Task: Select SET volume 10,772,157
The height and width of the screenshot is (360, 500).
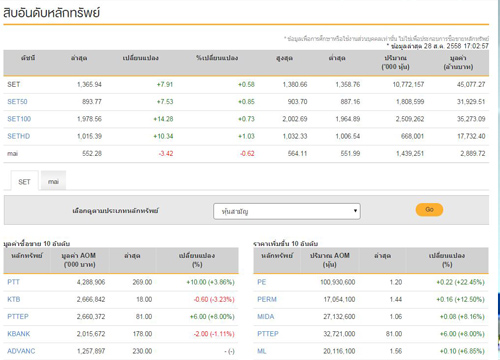Action: 408,84
